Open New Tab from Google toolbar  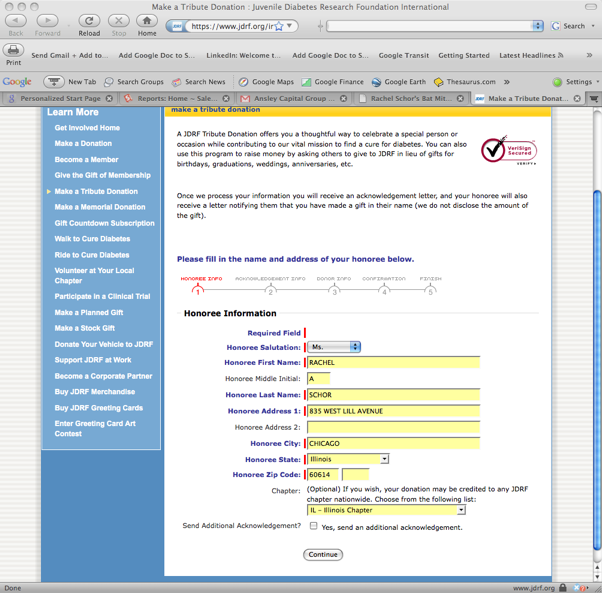(x=70, y=82)
